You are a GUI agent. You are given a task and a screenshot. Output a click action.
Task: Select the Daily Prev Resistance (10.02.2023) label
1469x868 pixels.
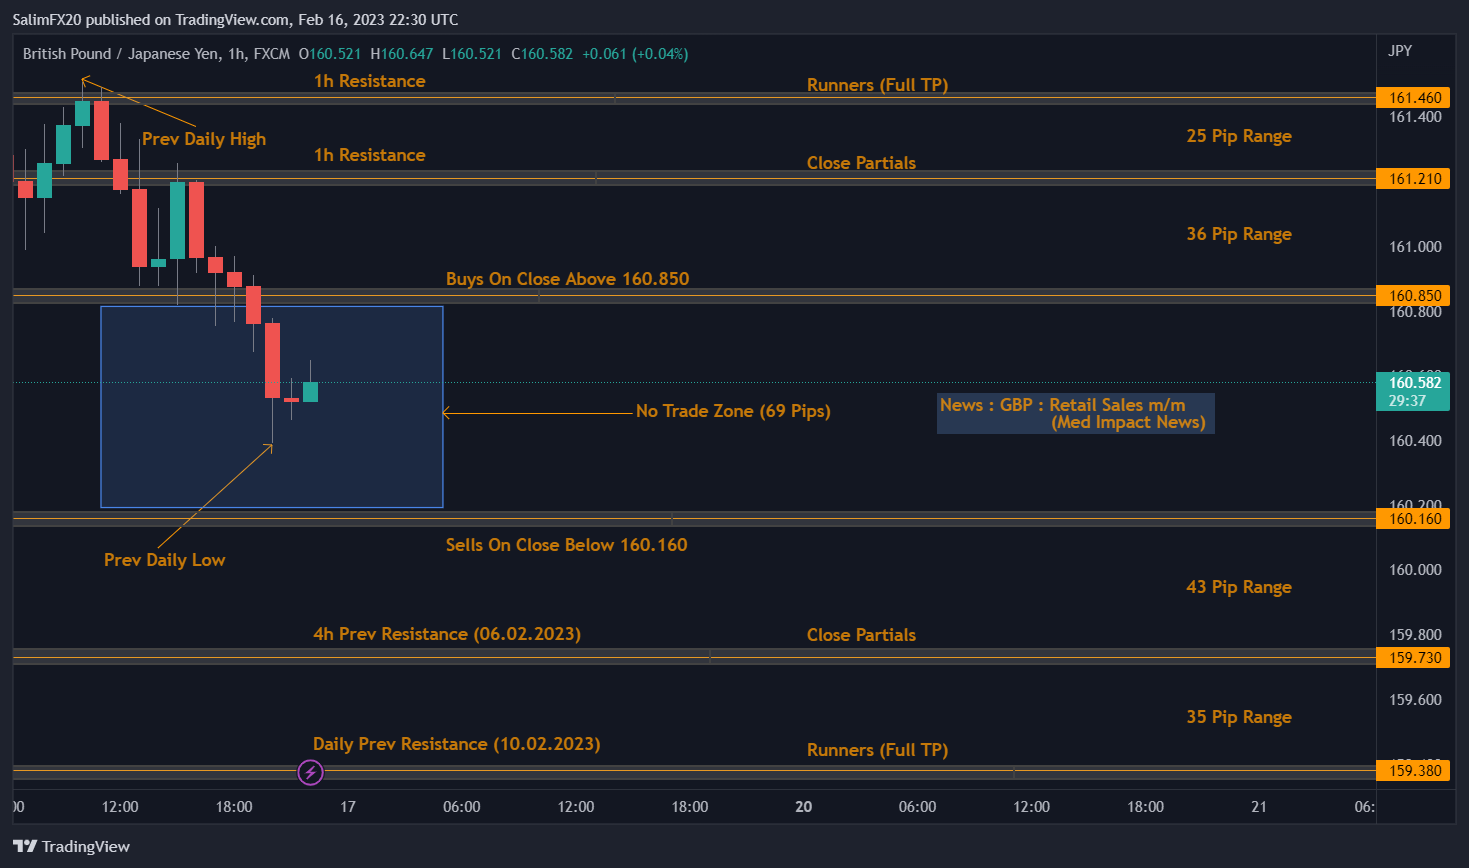[x=456, y=744]
